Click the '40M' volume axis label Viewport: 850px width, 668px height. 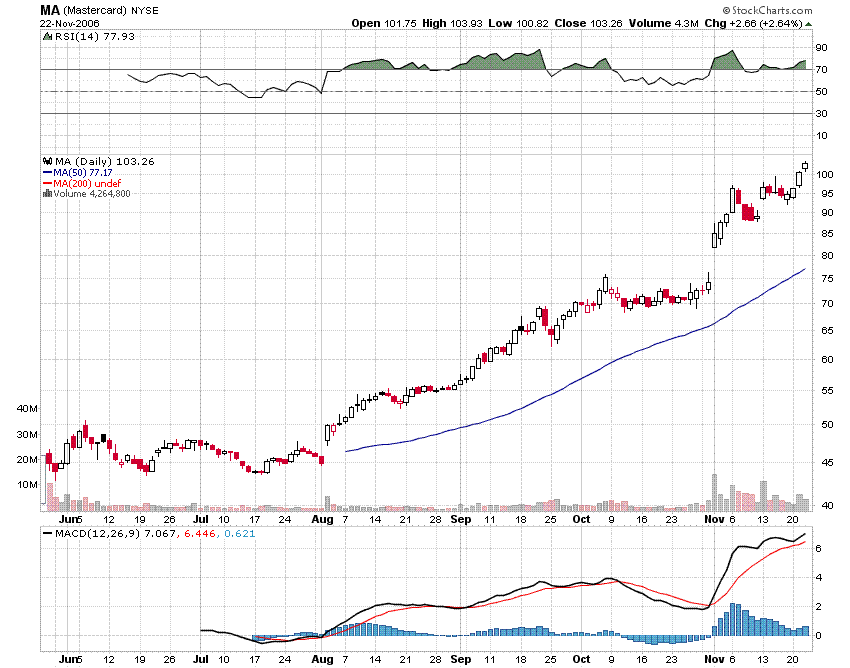[x=27, y=408]
